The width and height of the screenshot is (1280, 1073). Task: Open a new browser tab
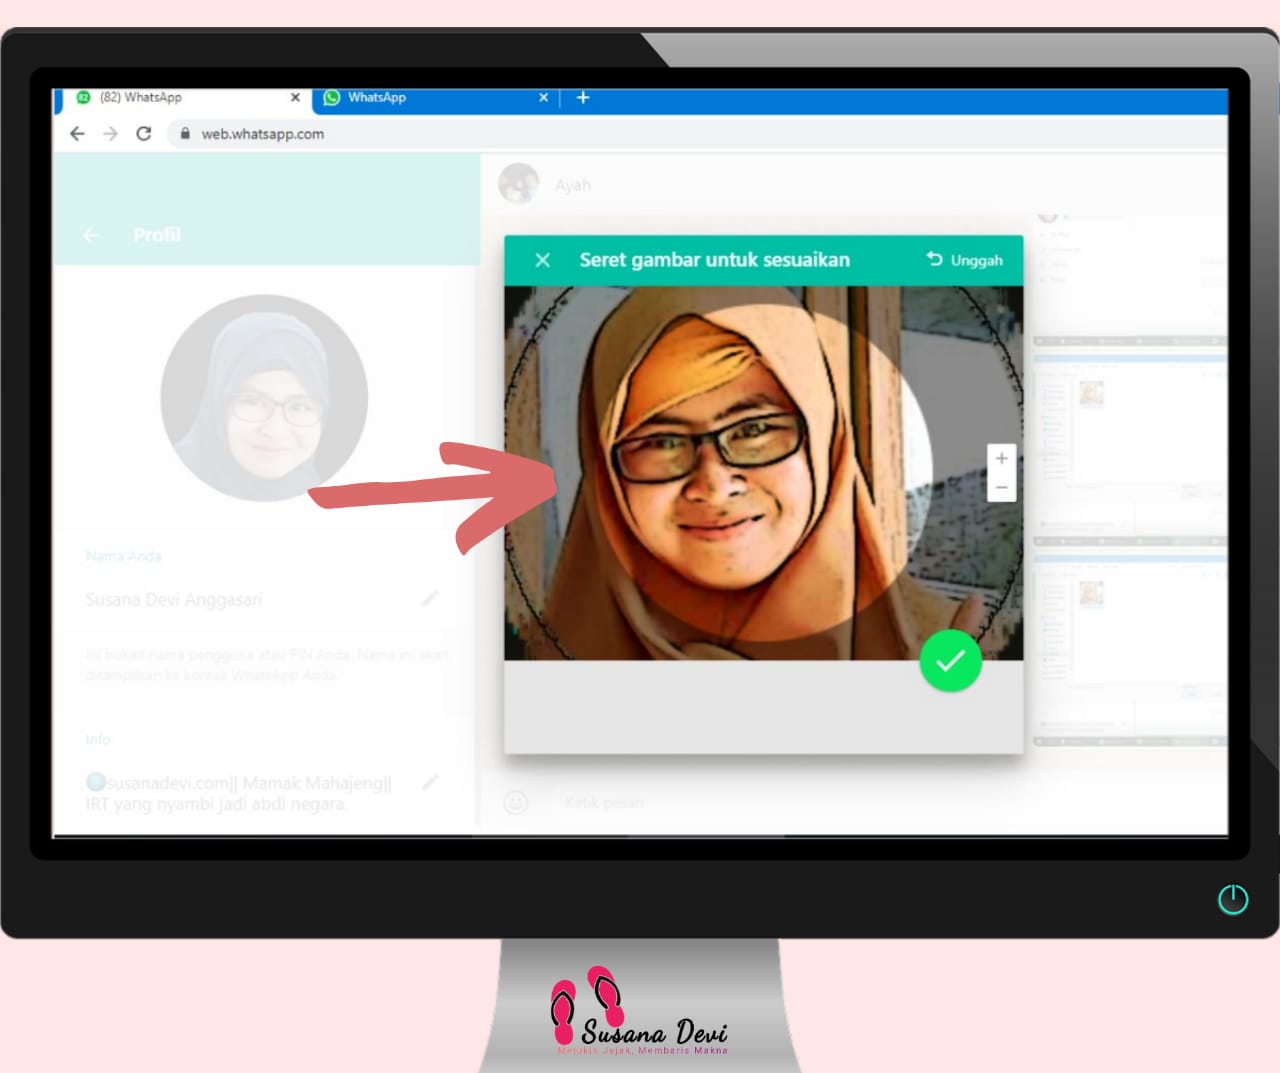tap(583, 98)
